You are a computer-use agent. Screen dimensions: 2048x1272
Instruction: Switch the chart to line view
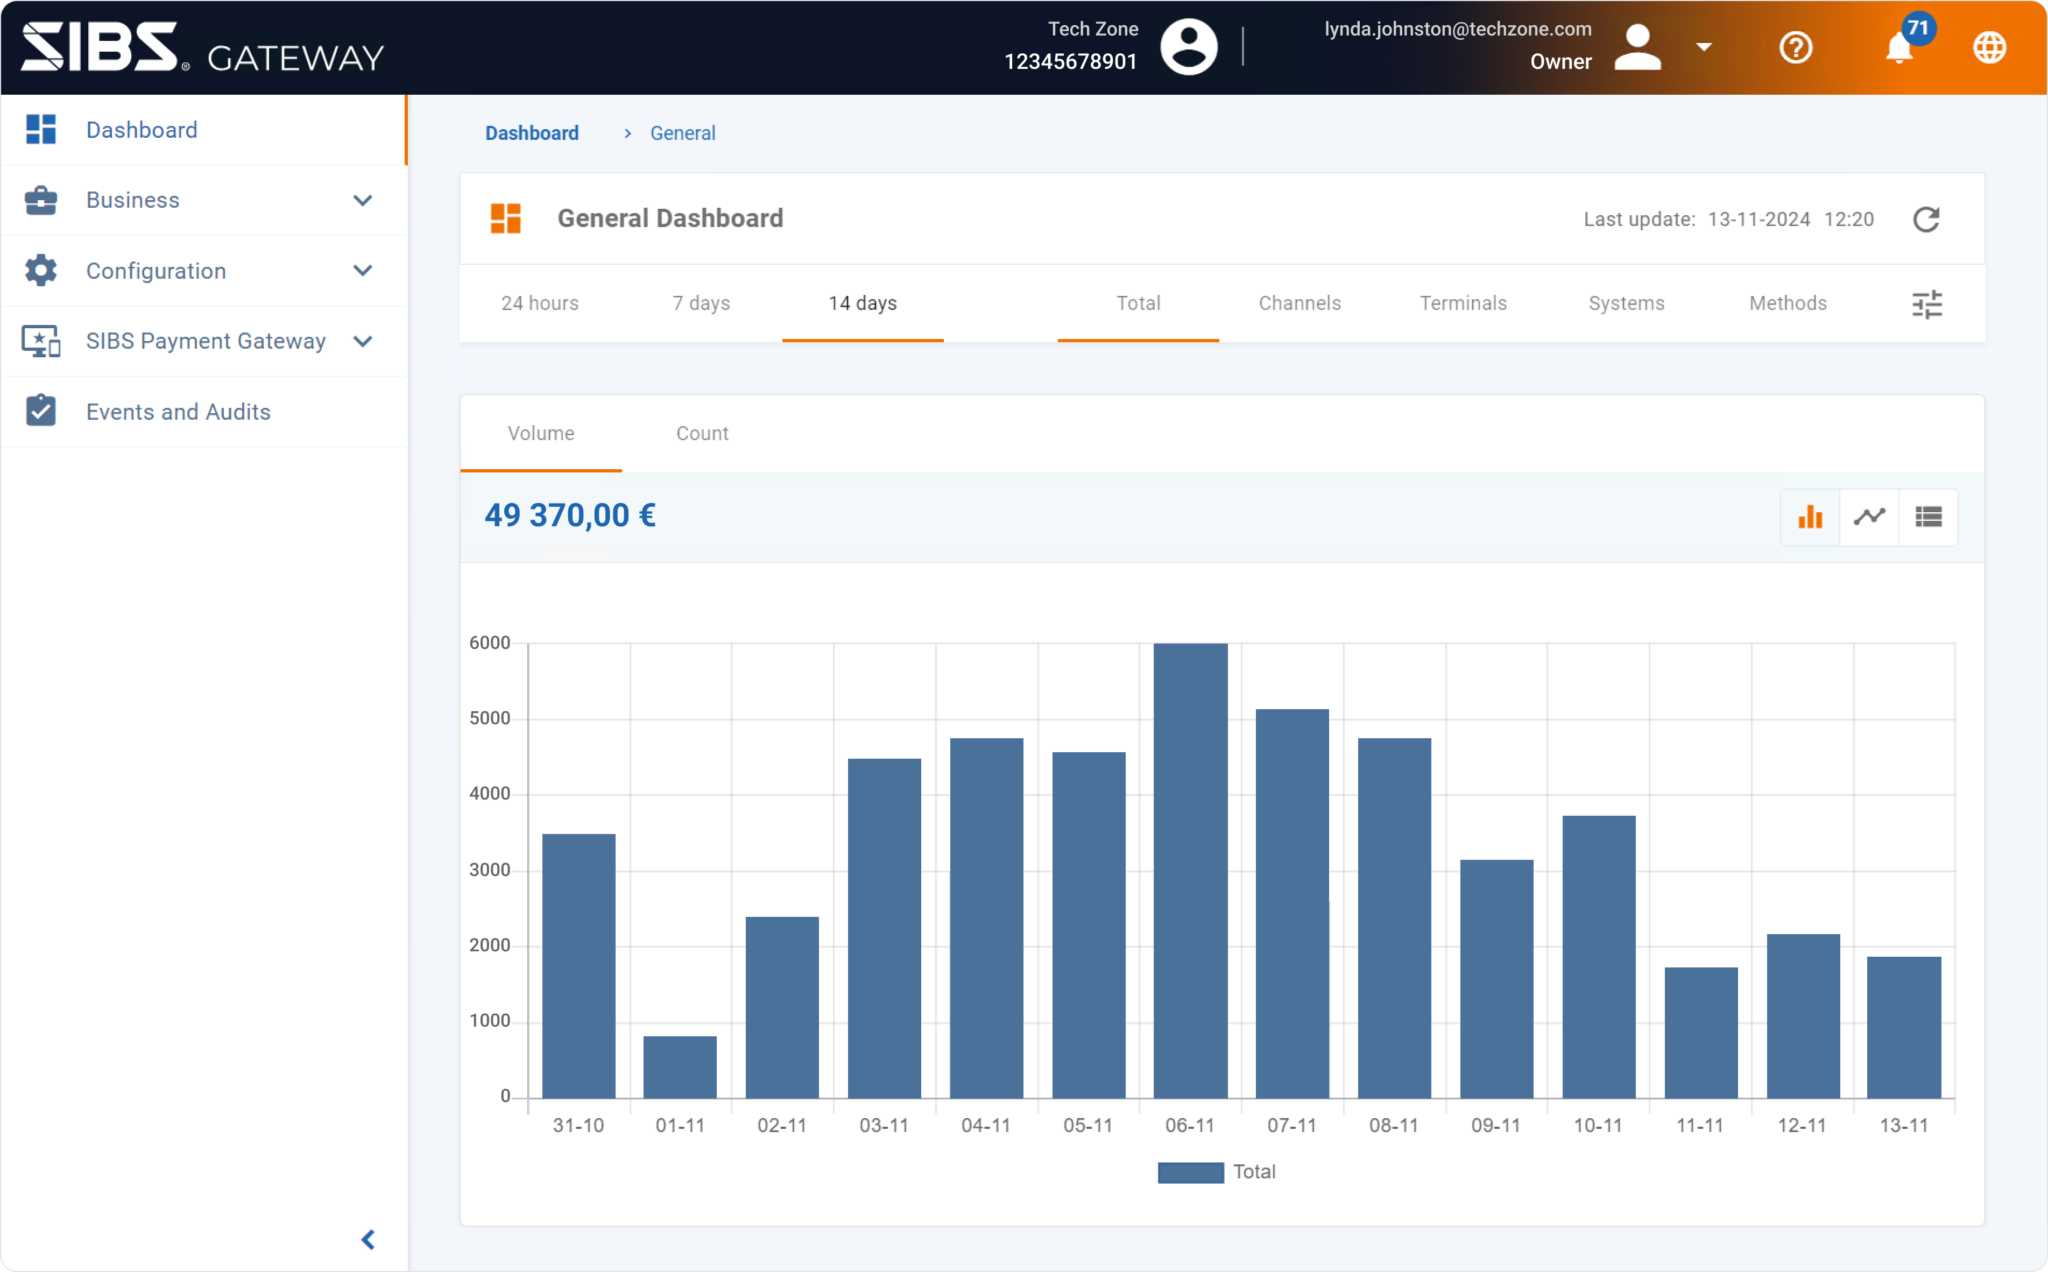(x=1869, y=517)
